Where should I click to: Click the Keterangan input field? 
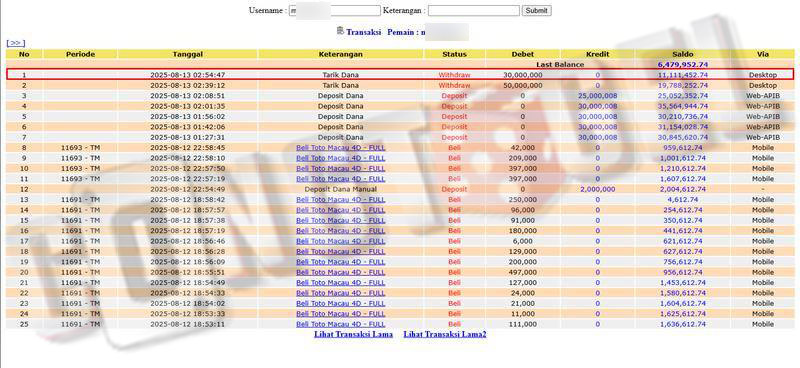(x=473, y=11)
